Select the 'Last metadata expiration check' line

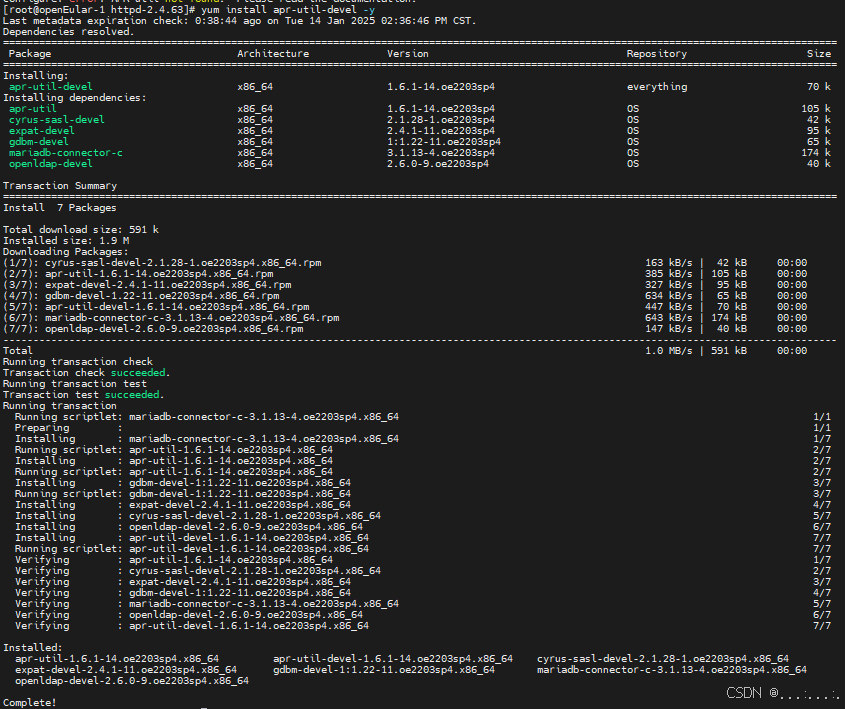(x=240, y=21)
